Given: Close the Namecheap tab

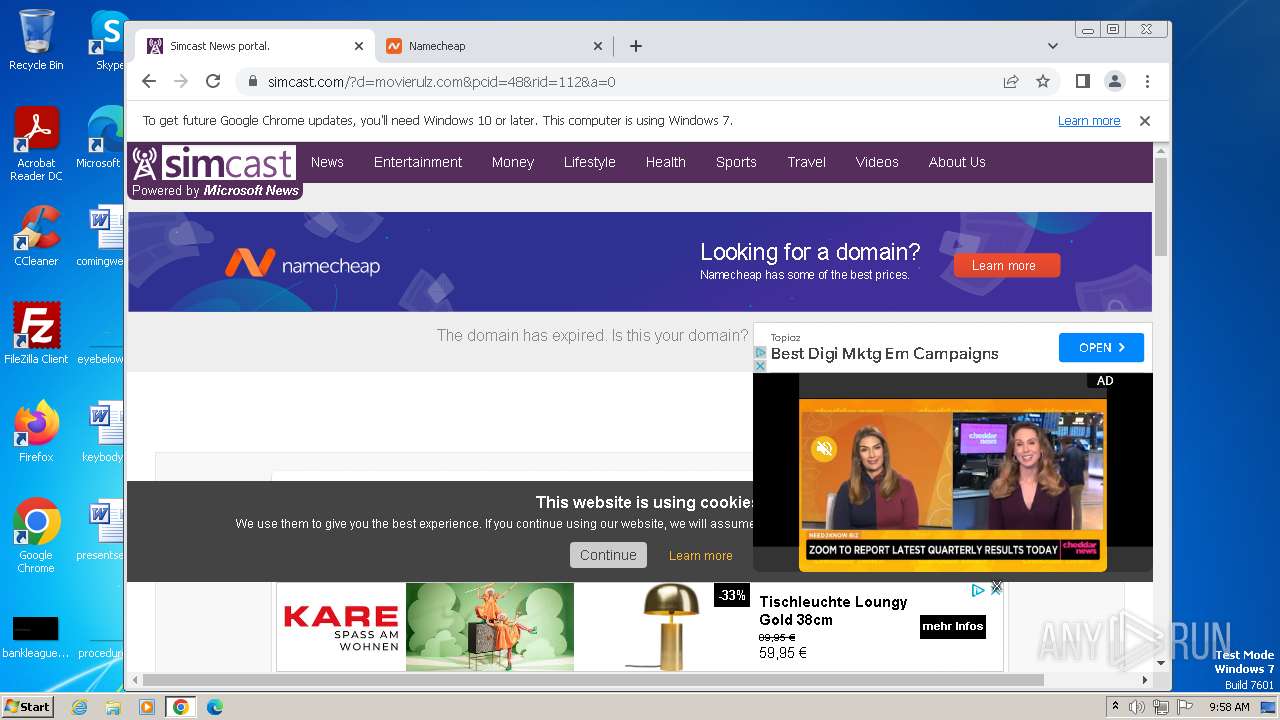Looking at the screenshot, I should pyautogui.click(x=598, y=46).
